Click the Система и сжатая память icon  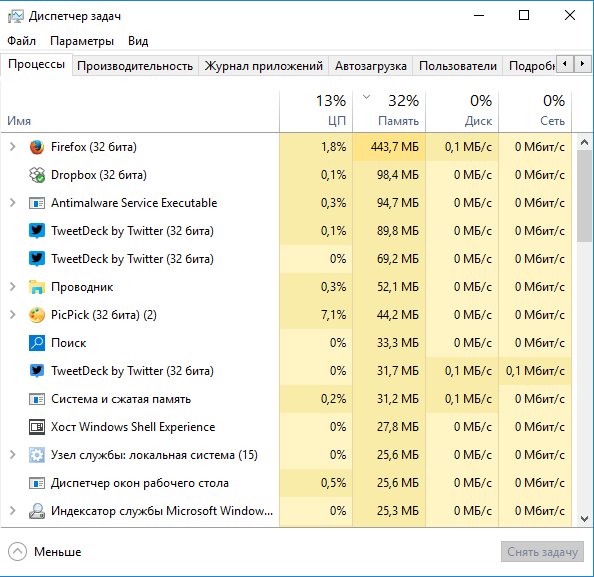[x=37, y=399]
